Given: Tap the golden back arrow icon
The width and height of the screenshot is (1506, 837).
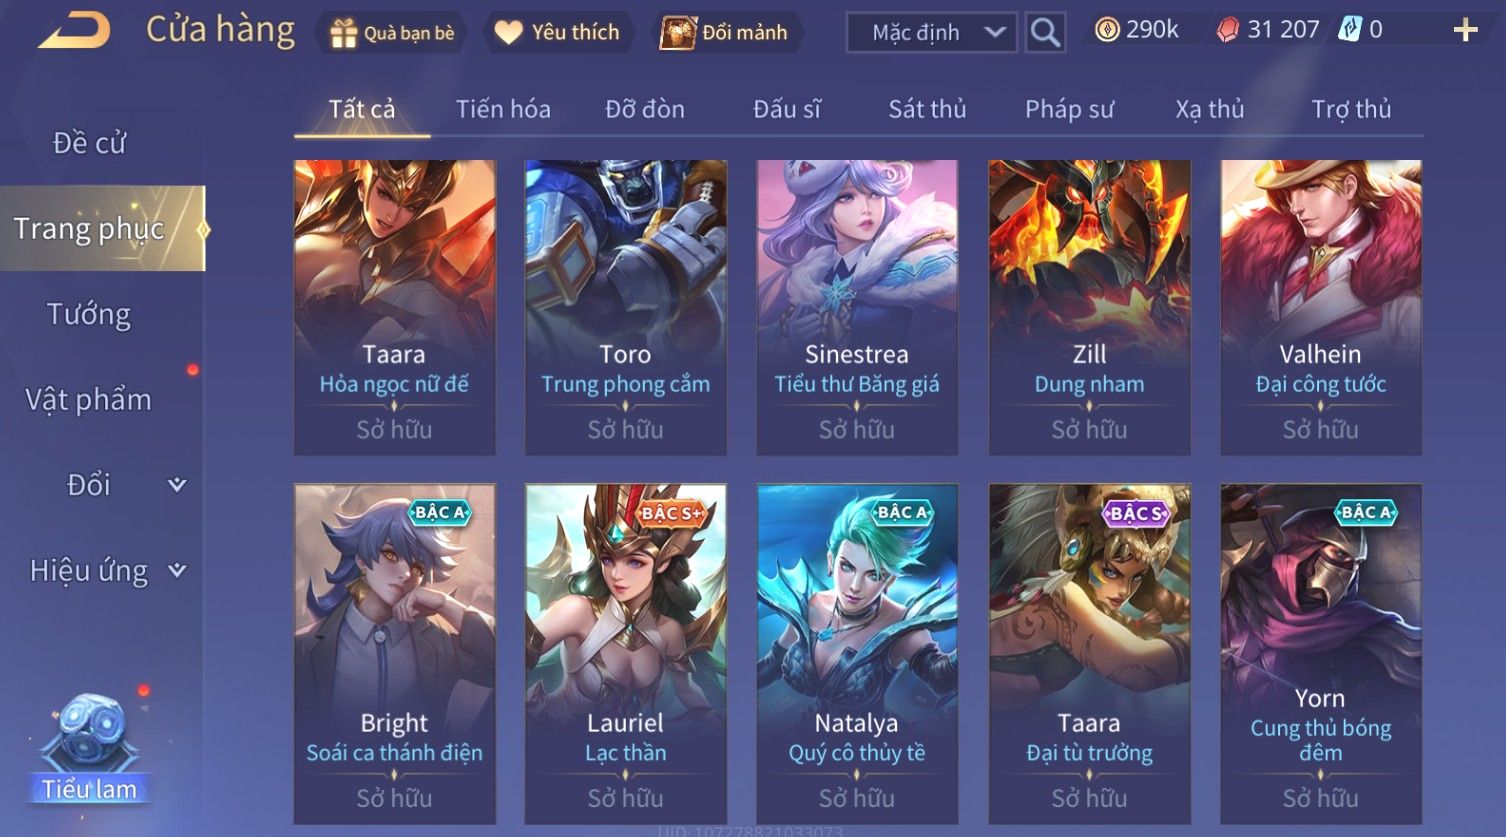Looking at the screenshot, I should 74,31.
